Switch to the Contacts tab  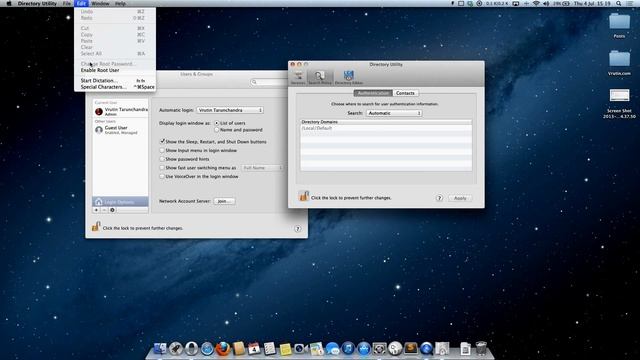click(405, 93)
